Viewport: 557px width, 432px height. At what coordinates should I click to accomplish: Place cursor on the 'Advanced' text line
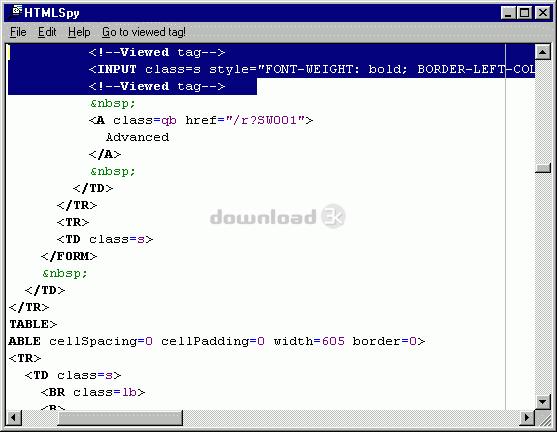137,137
